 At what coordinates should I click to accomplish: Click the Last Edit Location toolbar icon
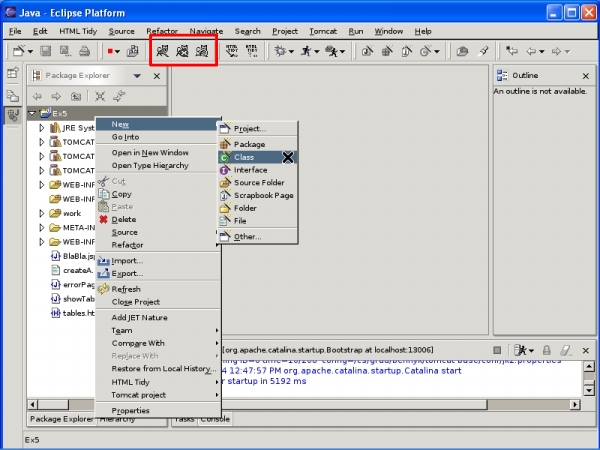coord(512,51)
